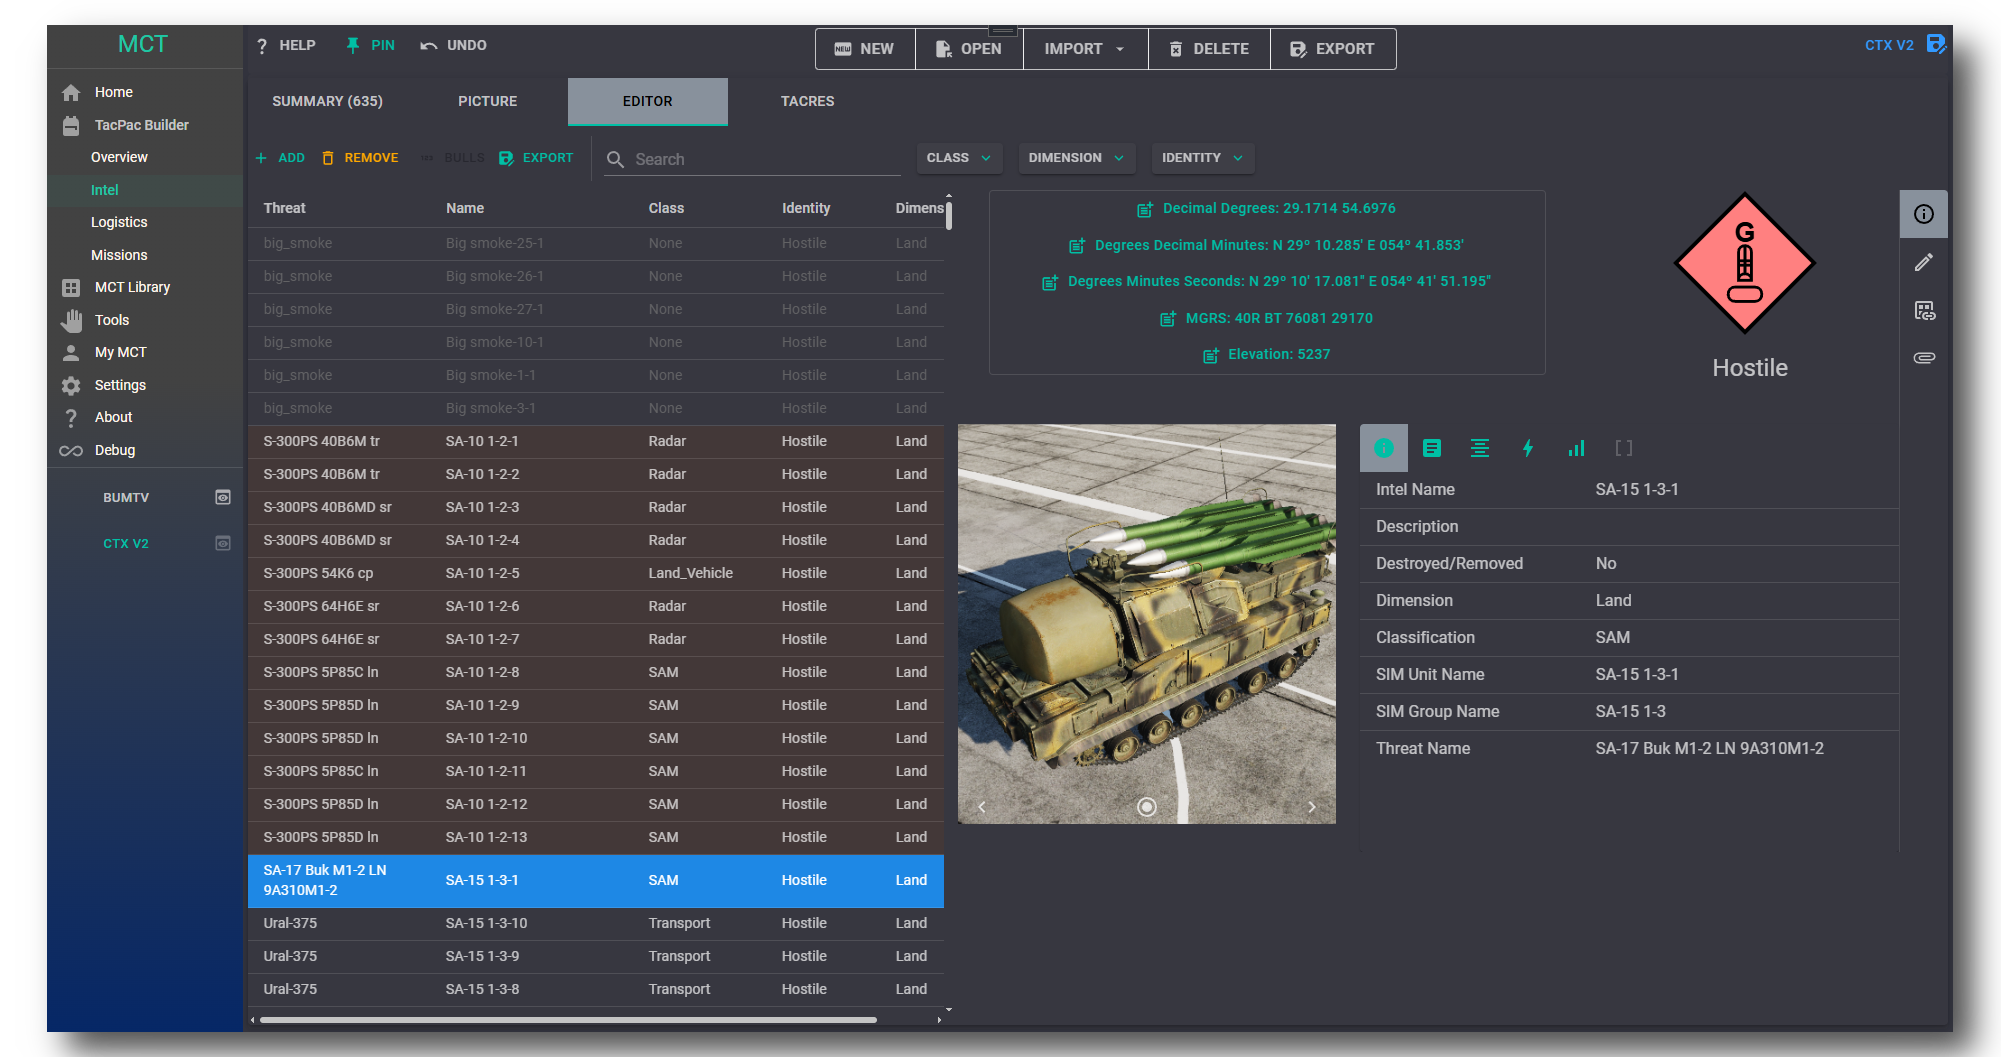
Task: Click the DELETE button
Action: point(1208,49)
